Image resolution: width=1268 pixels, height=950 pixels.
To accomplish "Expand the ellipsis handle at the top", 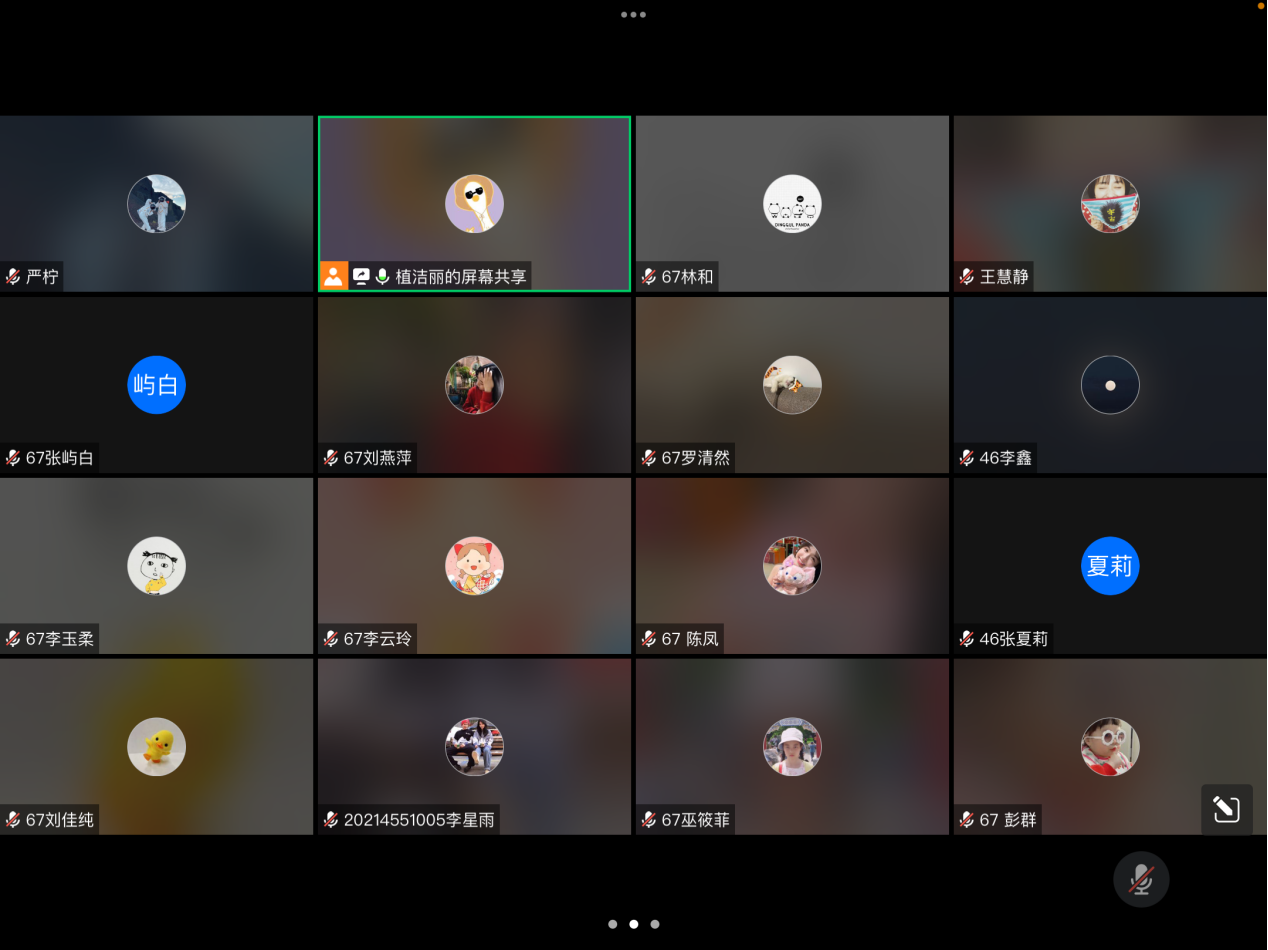I will (x=633, y=14).
